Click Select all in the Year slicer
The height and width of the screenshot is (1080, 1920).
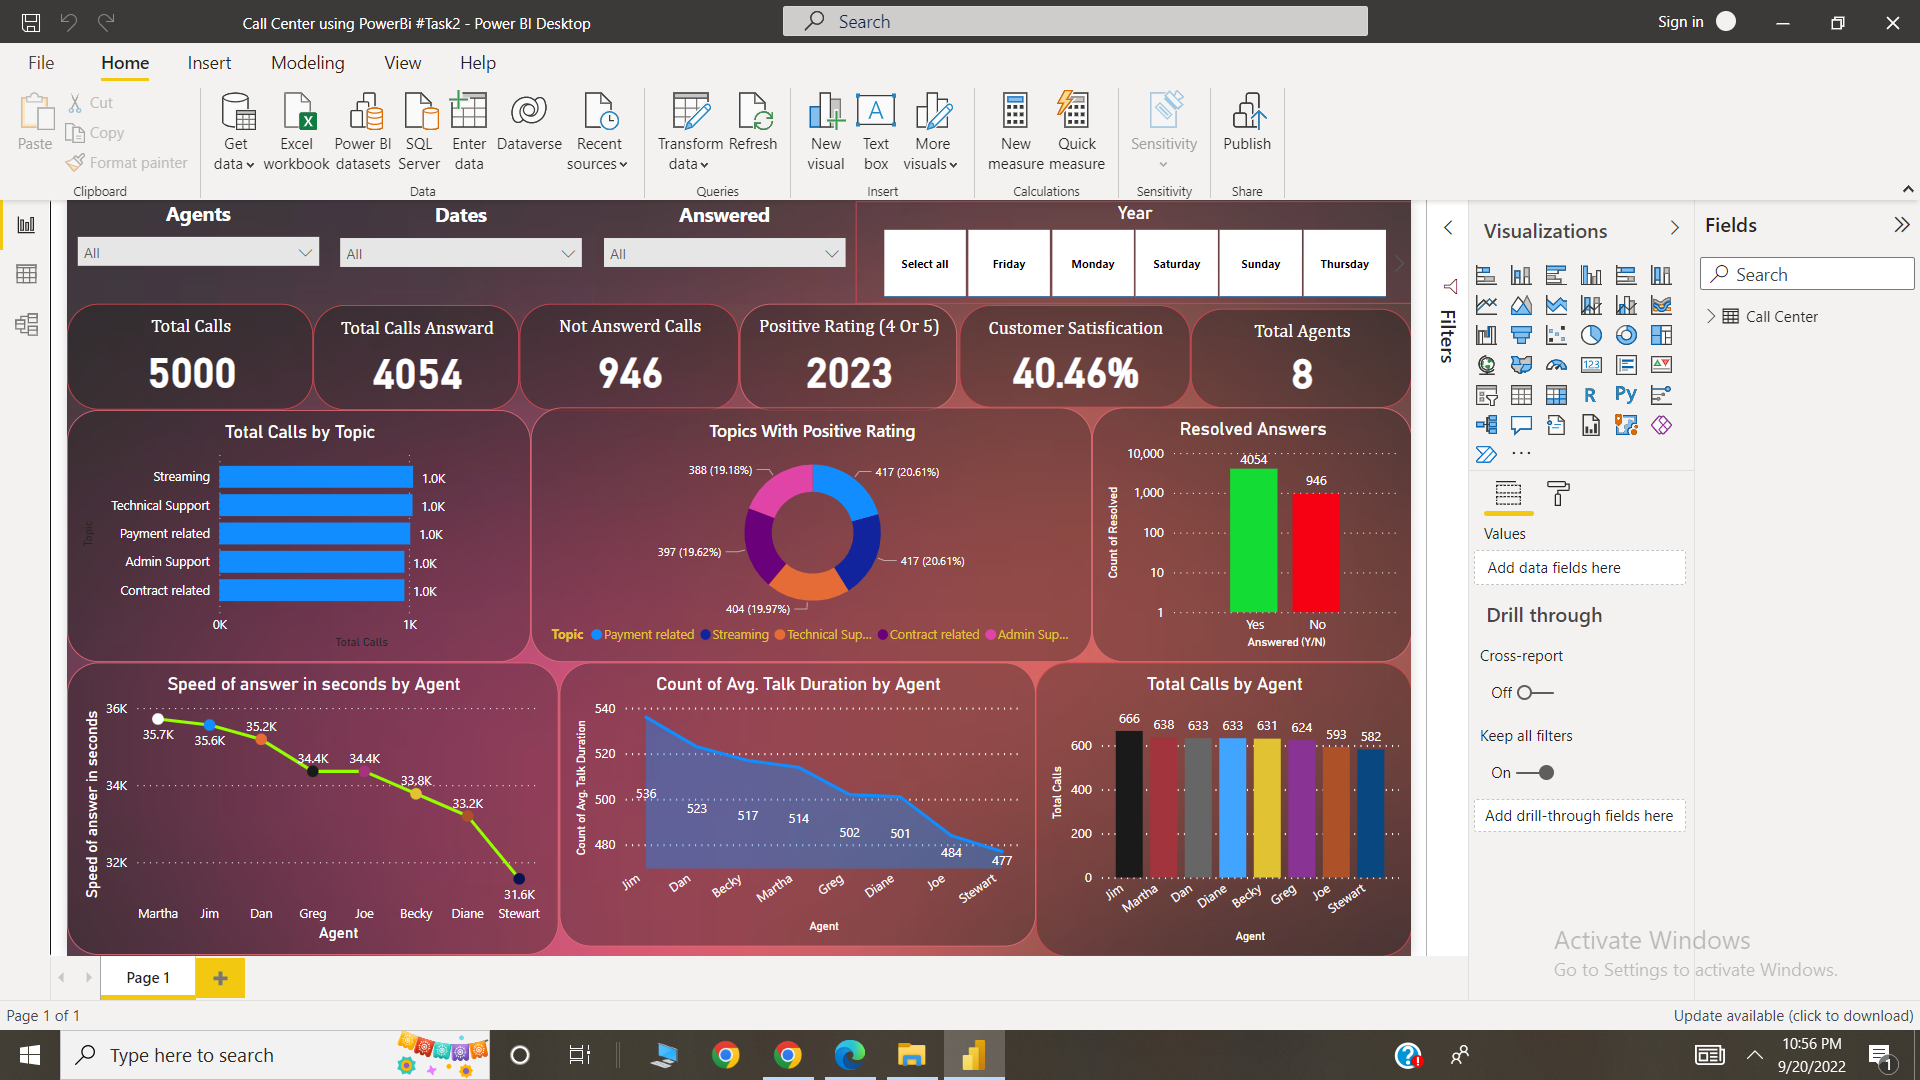click(x=923, y=263)
